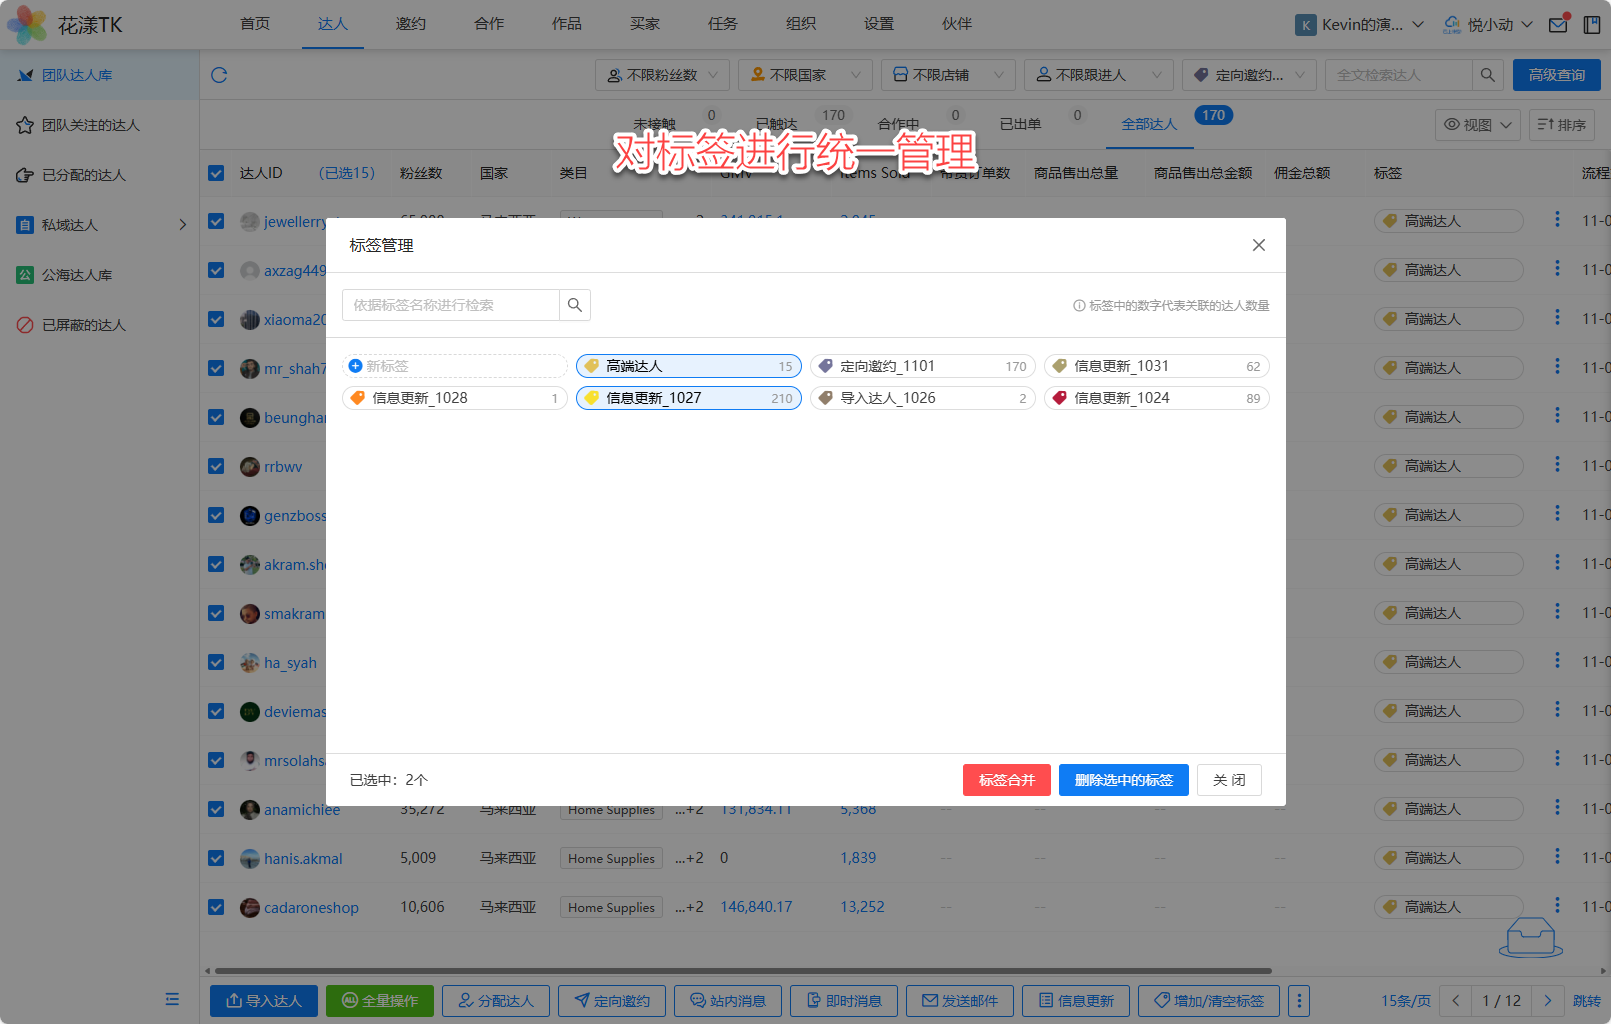Viewport: 1611px width, 1024px height.
Task: Click the floating inbox tray icon
Action: point(1530,938)
